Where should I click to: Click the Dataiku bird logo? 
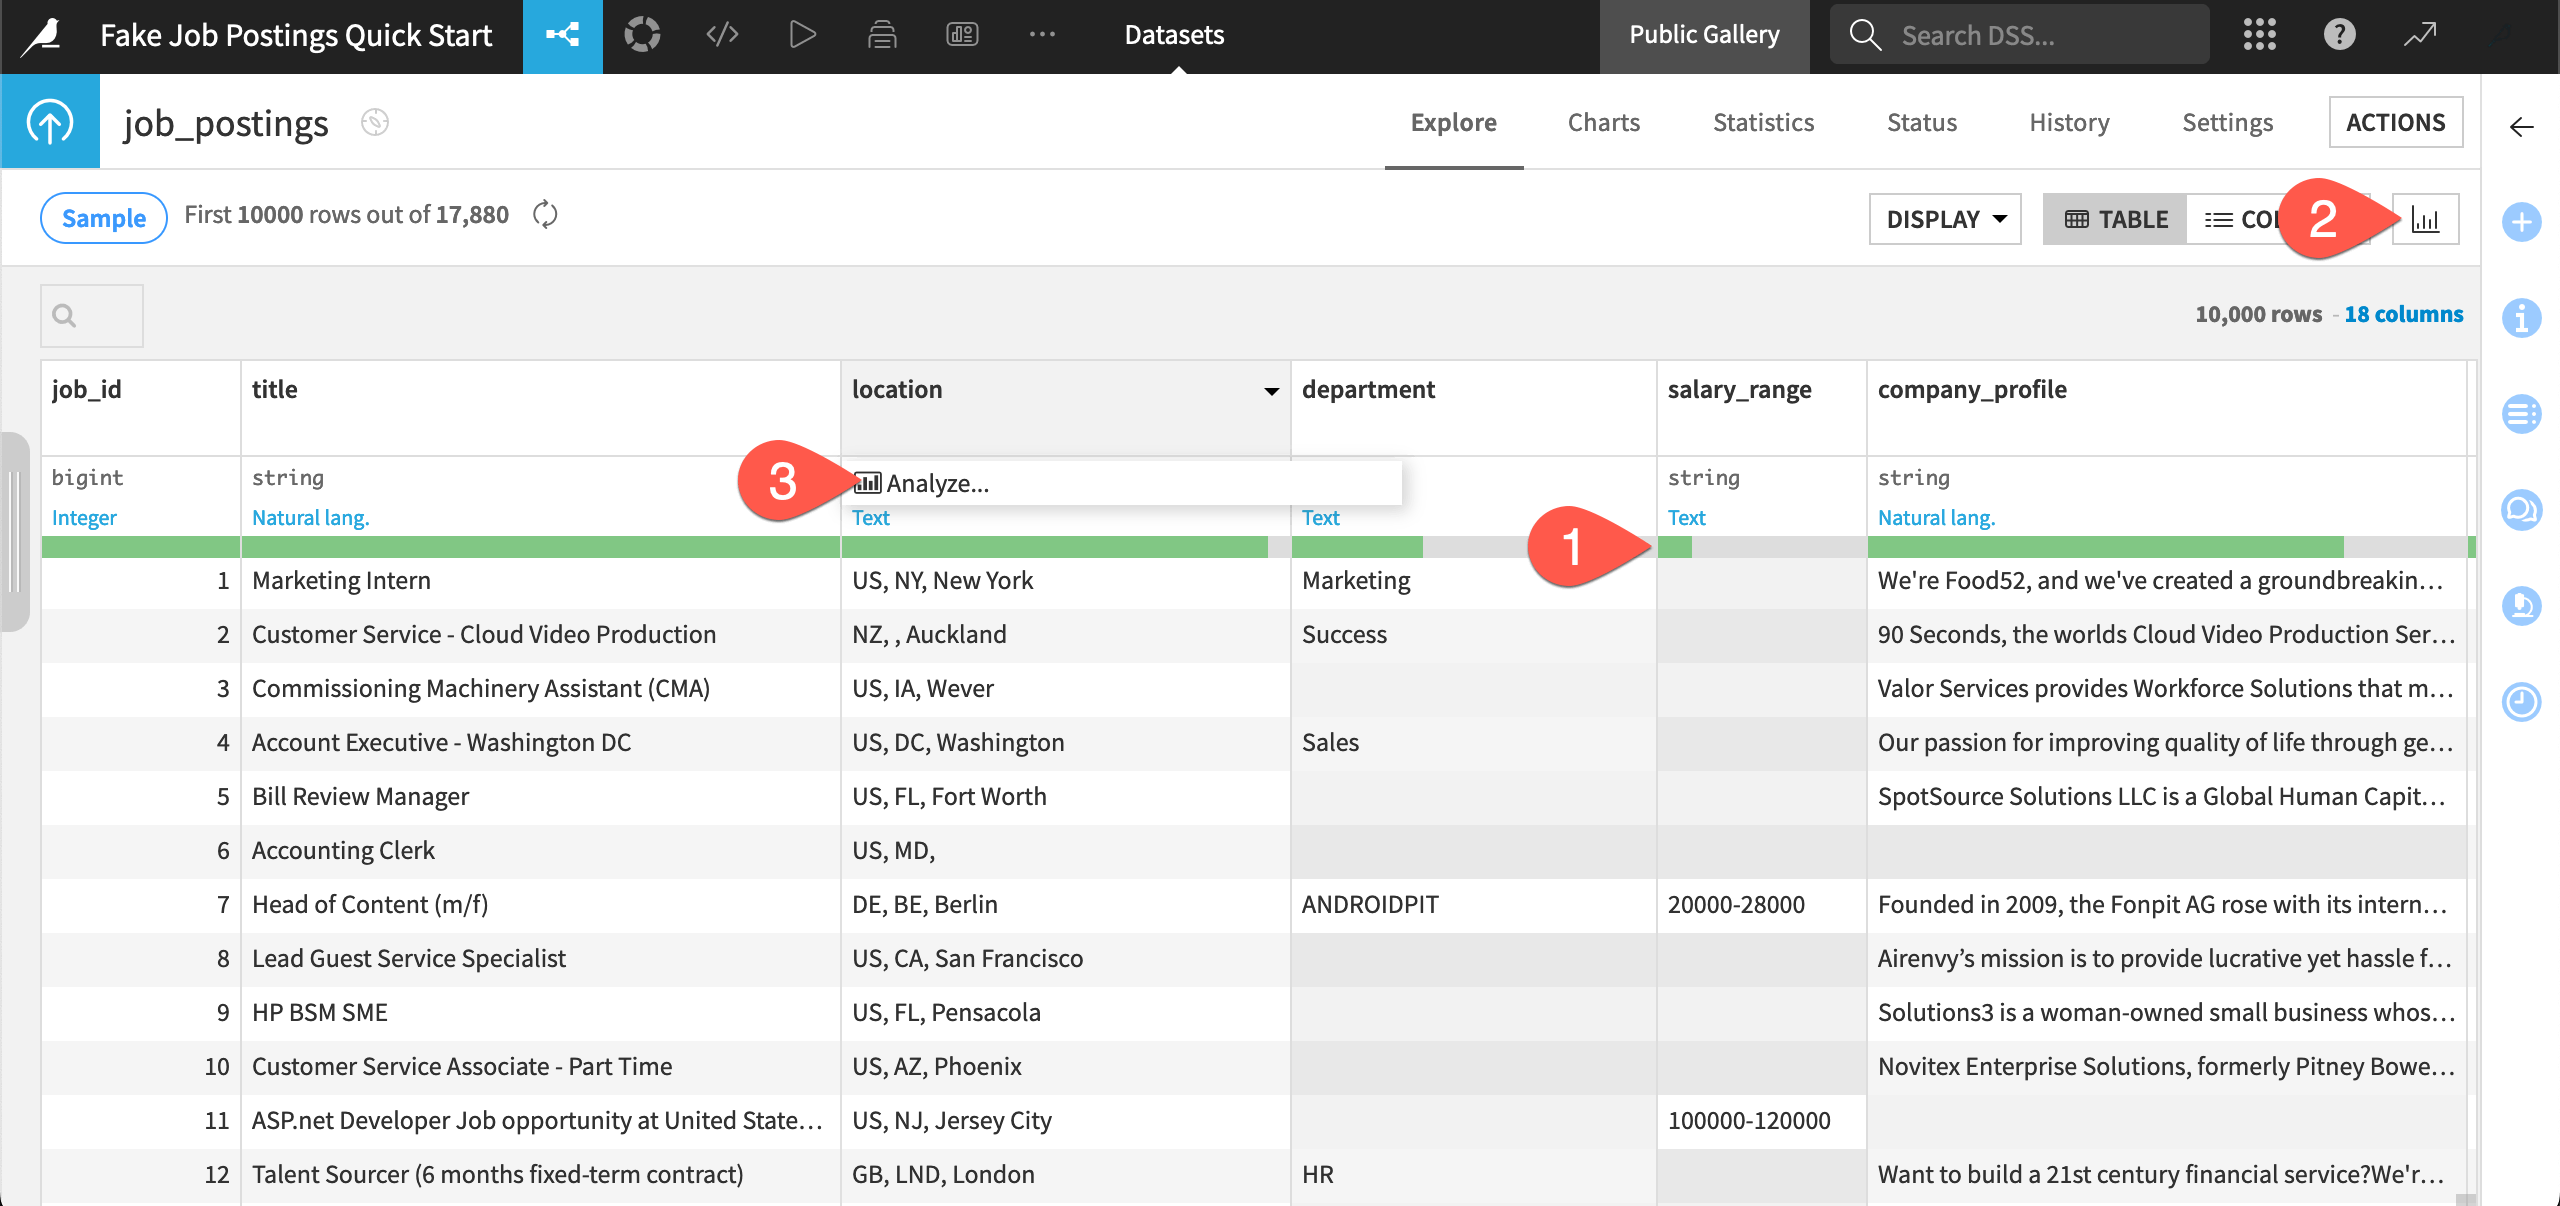point(43,36)
